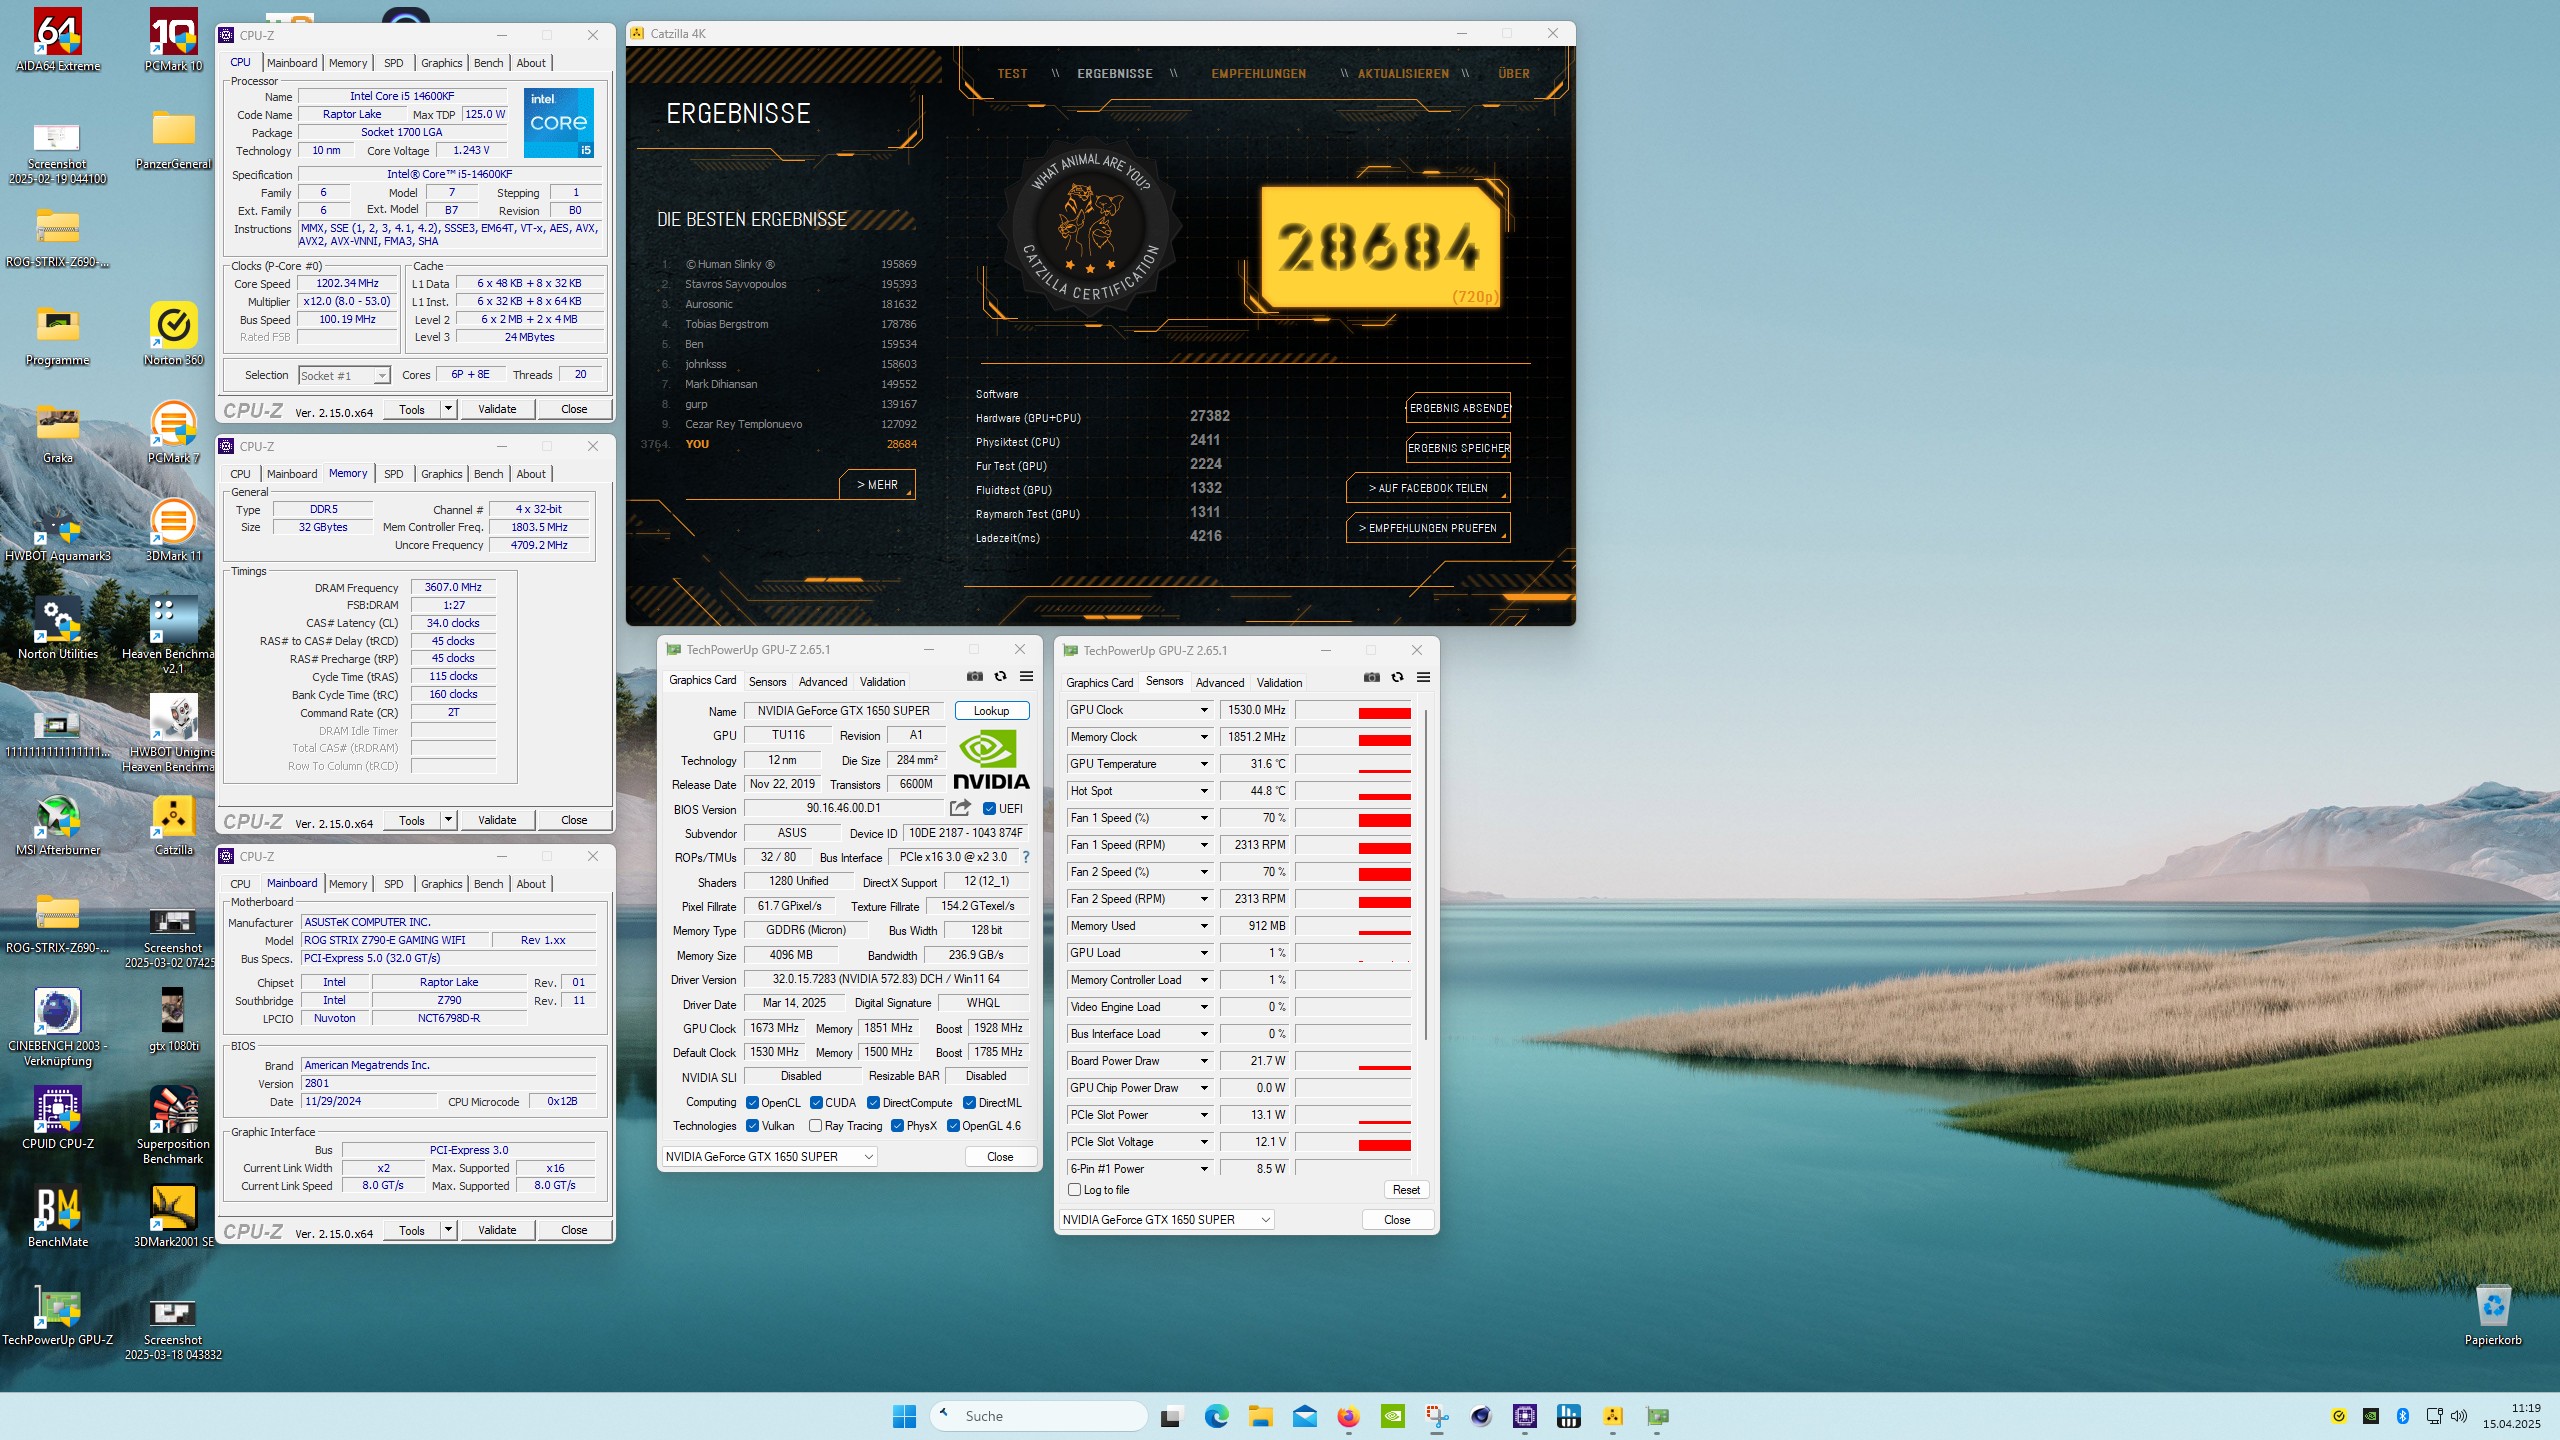2560x1440 pixels.
Task: Click the taskbar Suche search field
Action: coord(1040,1416)
